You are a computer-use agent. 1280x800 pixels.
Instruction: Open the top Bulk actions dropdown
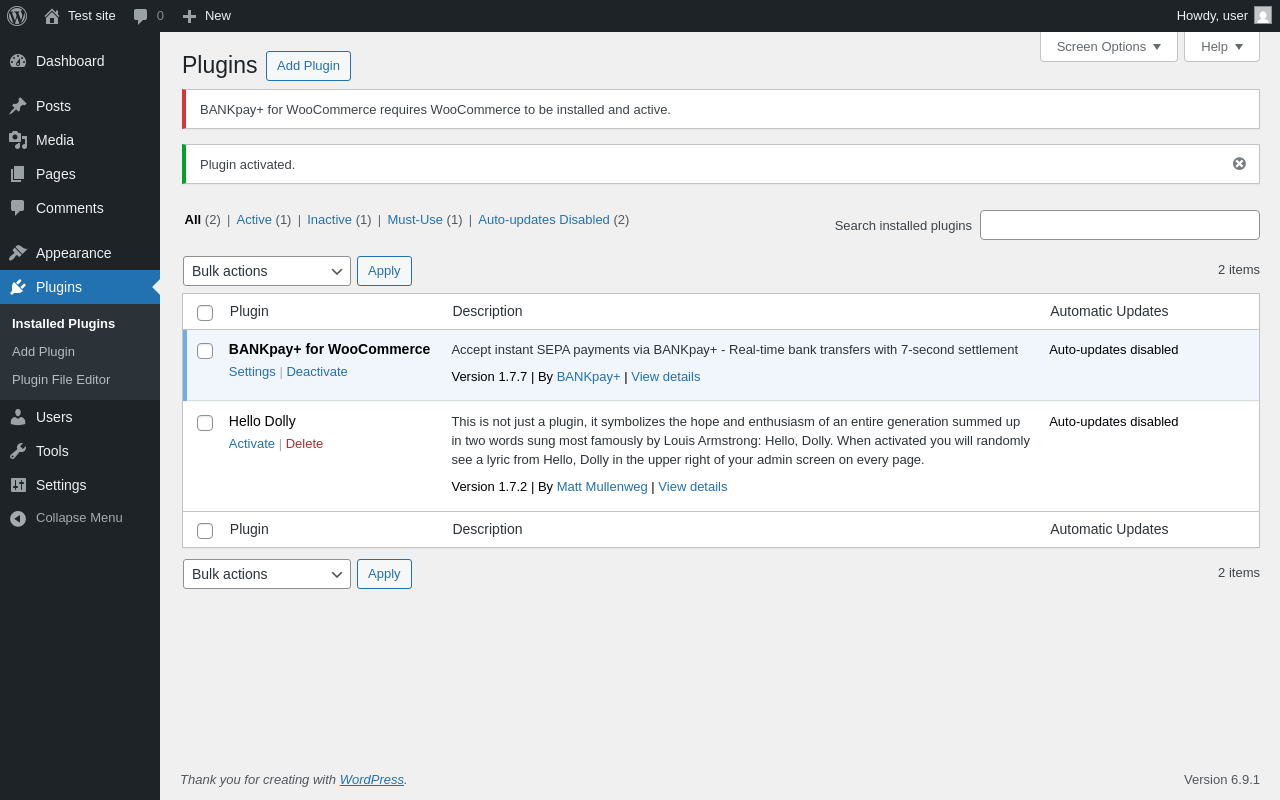click(x=266, y=271)
